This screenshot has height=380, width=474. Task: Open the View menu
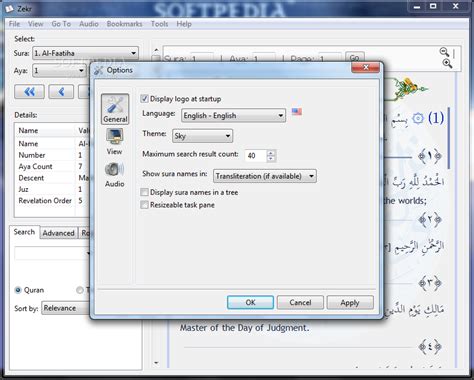click(36, 24)
